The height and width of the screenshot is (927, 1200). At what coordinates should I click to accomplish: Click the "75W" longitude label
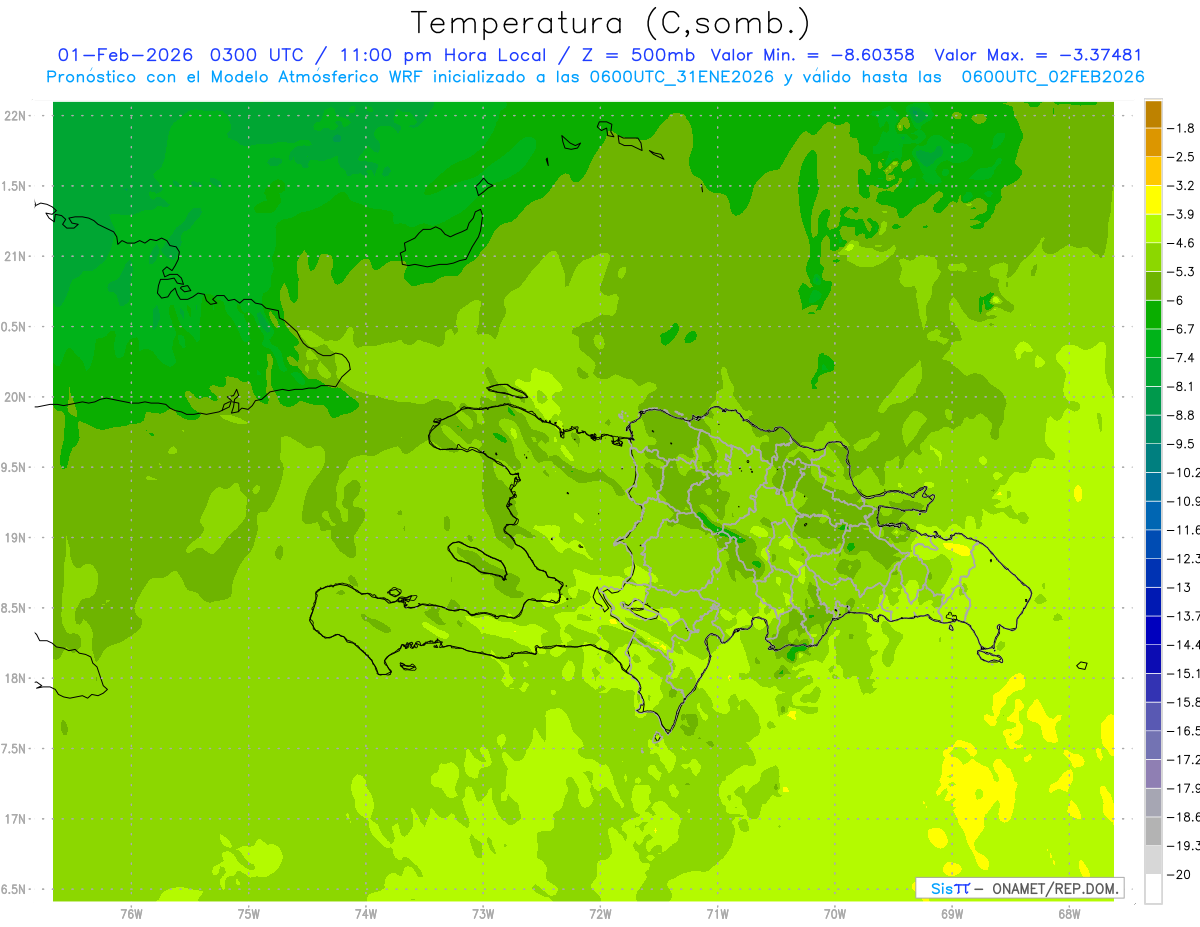coord(249,913)
